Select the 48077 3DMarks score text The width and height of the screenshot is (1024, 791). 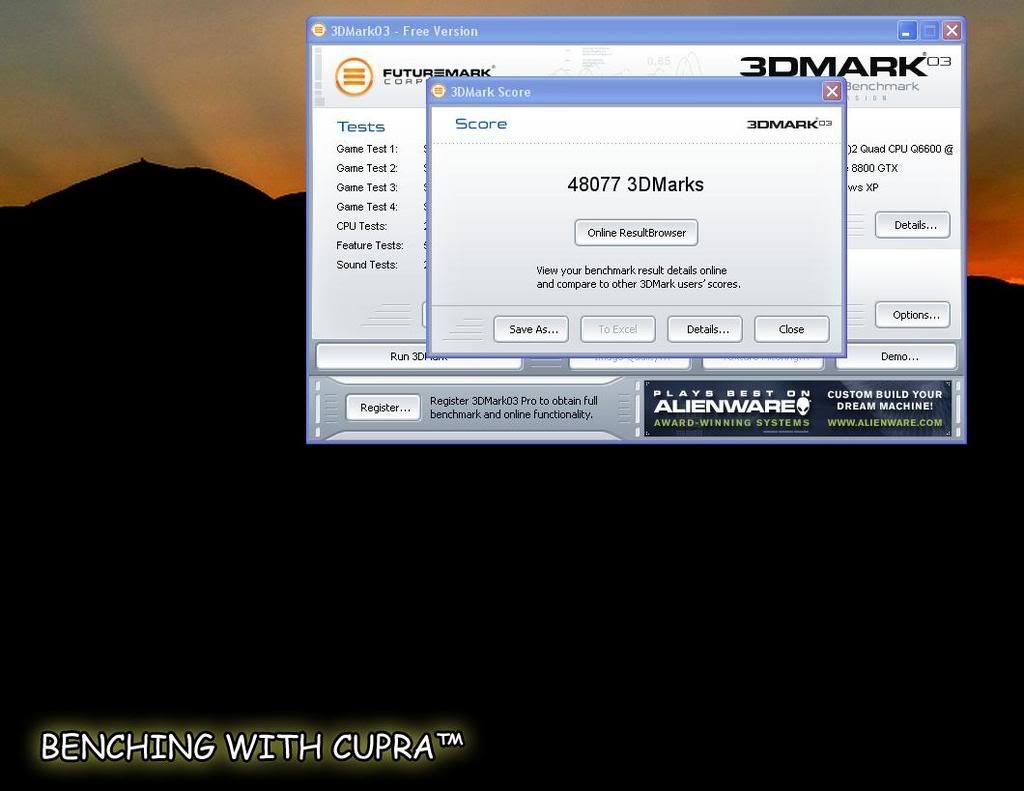(x=635, y=184)
